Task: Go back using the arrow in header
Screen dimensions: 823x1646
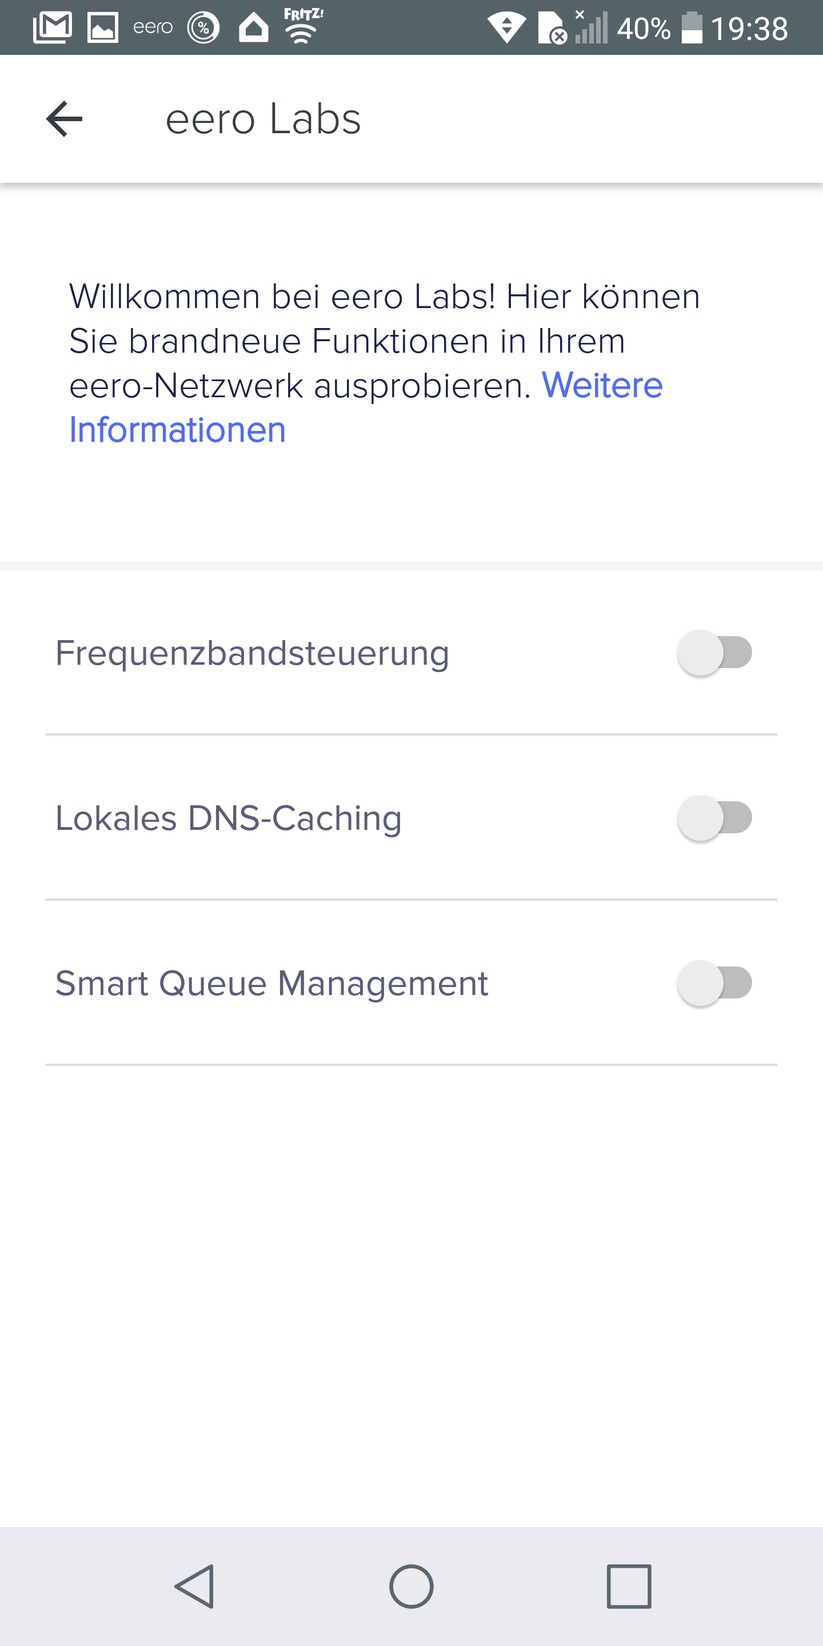Action: click(x=64, y=119)
